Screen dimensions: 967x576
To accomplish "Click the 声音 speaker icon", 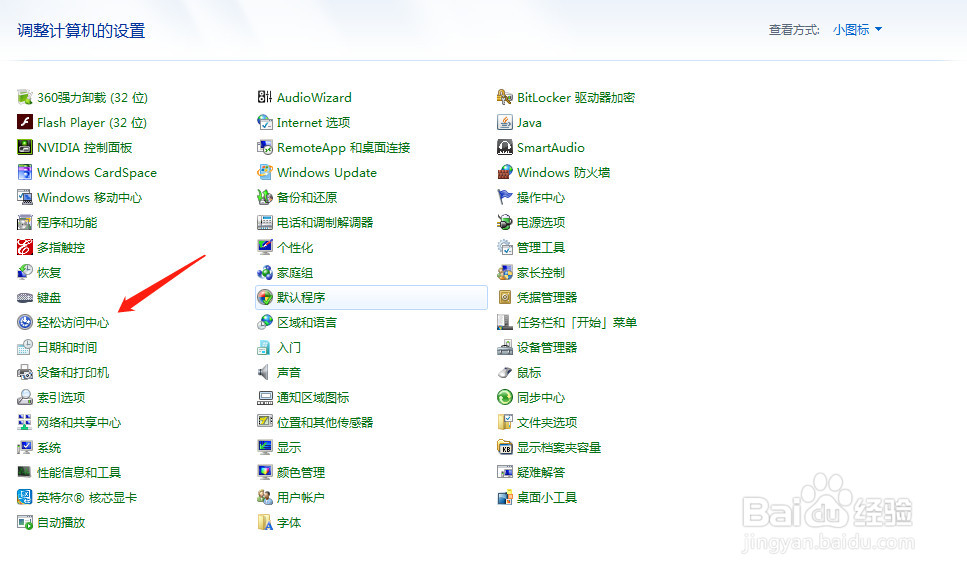I will [x=265, y=372].
